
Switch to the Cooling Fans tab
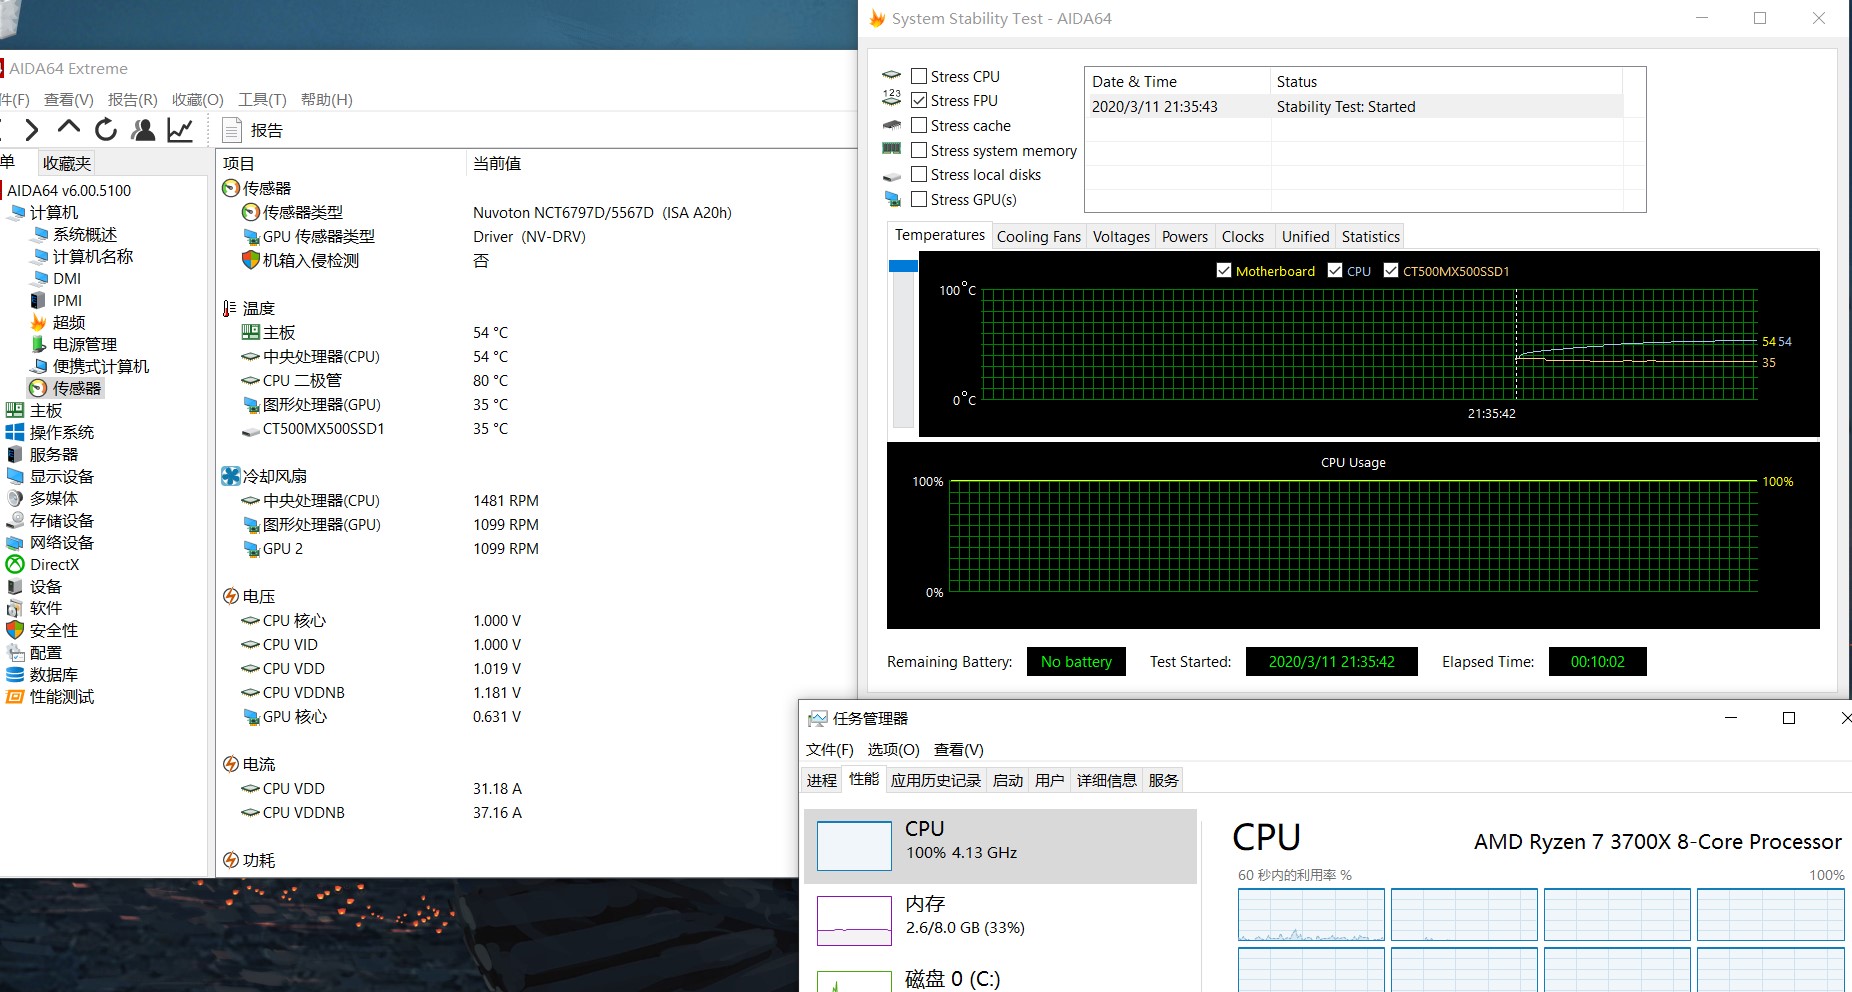pos(1038,237)
